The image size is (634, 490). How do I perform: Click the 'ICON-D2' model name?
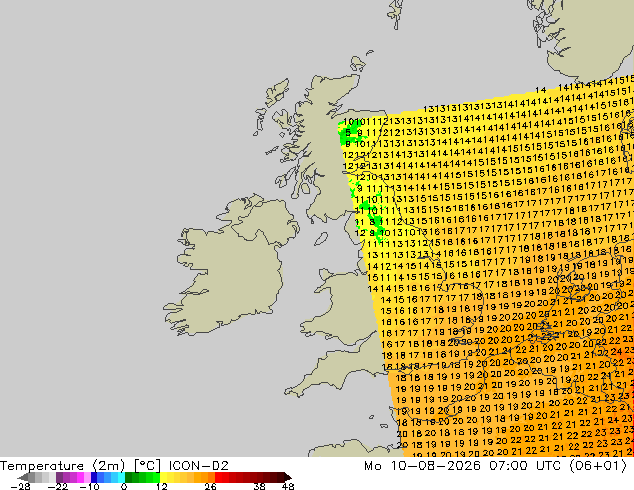pos(199,466)
